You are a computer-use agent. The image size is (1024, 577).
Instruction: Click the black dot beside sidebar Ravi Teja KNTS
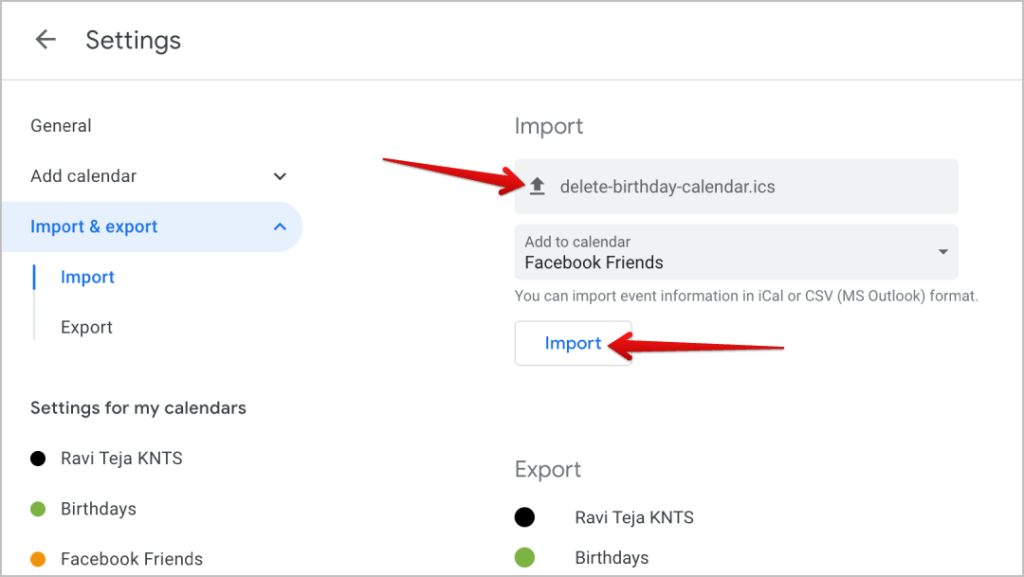(x=38, y=458)
